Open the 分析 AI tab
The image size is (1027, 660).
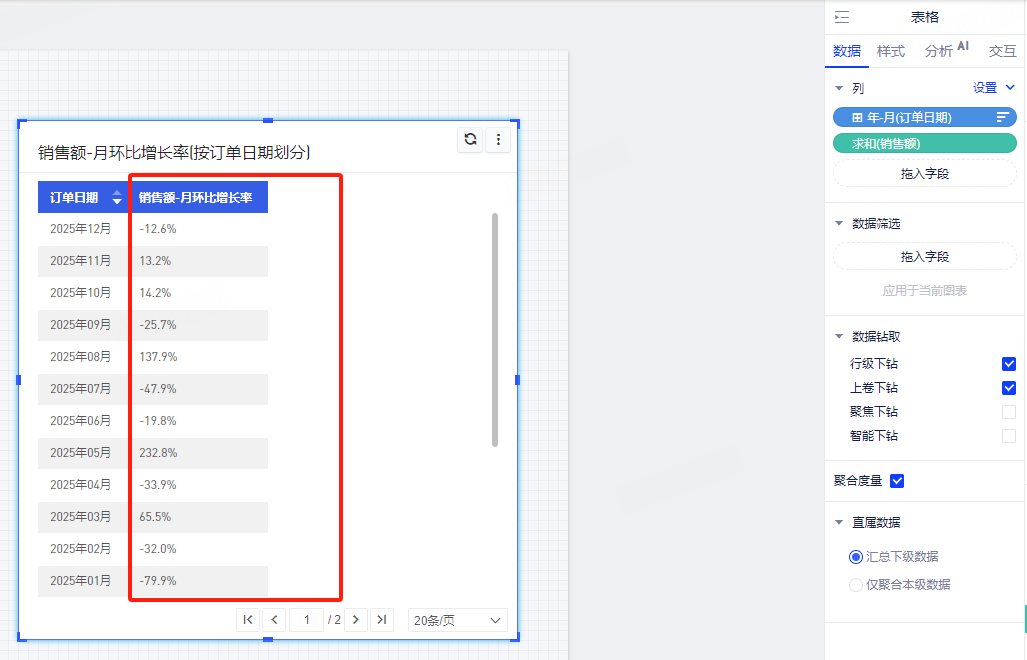coord(946,51)
